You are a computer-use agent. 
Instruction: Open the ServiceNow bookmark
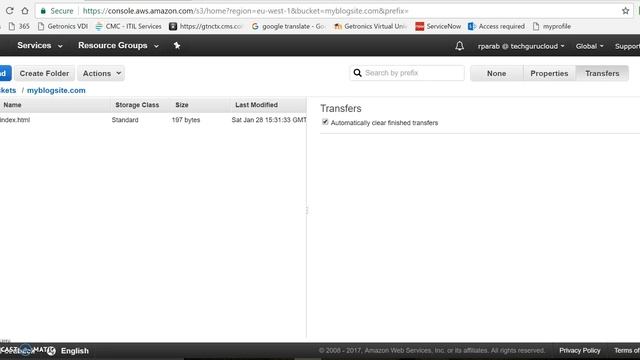coord(438,27)
